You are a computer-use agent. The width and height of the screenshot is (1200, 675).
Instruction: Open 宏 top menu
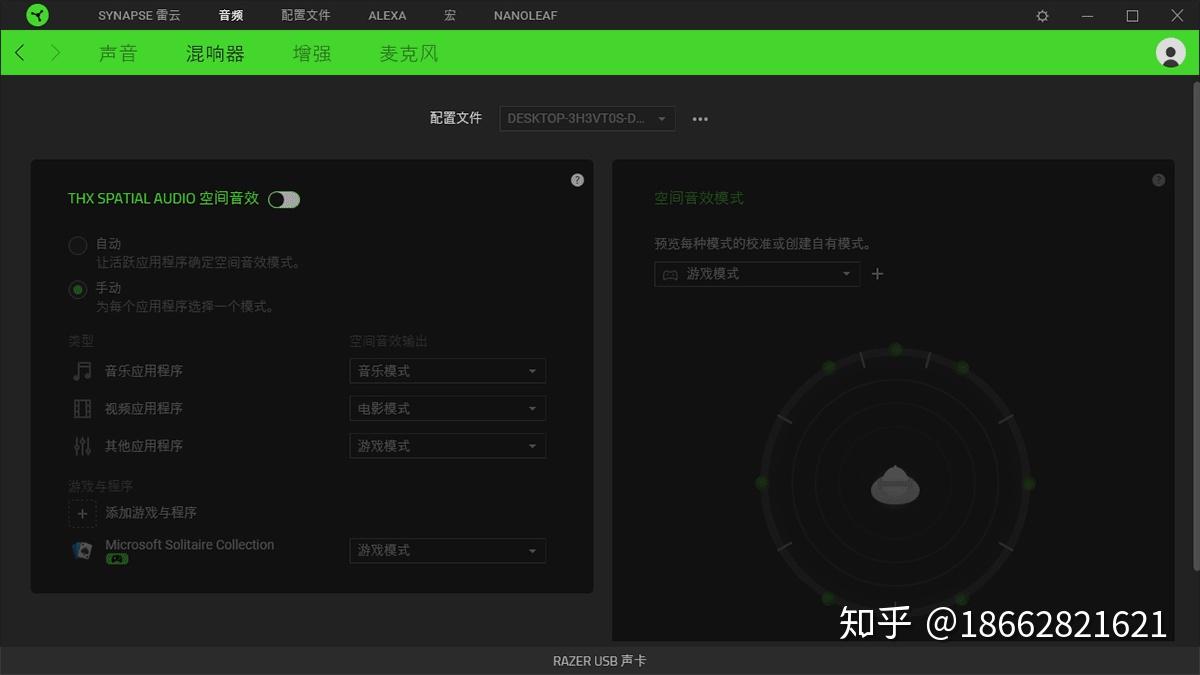[x=450, y=16]
